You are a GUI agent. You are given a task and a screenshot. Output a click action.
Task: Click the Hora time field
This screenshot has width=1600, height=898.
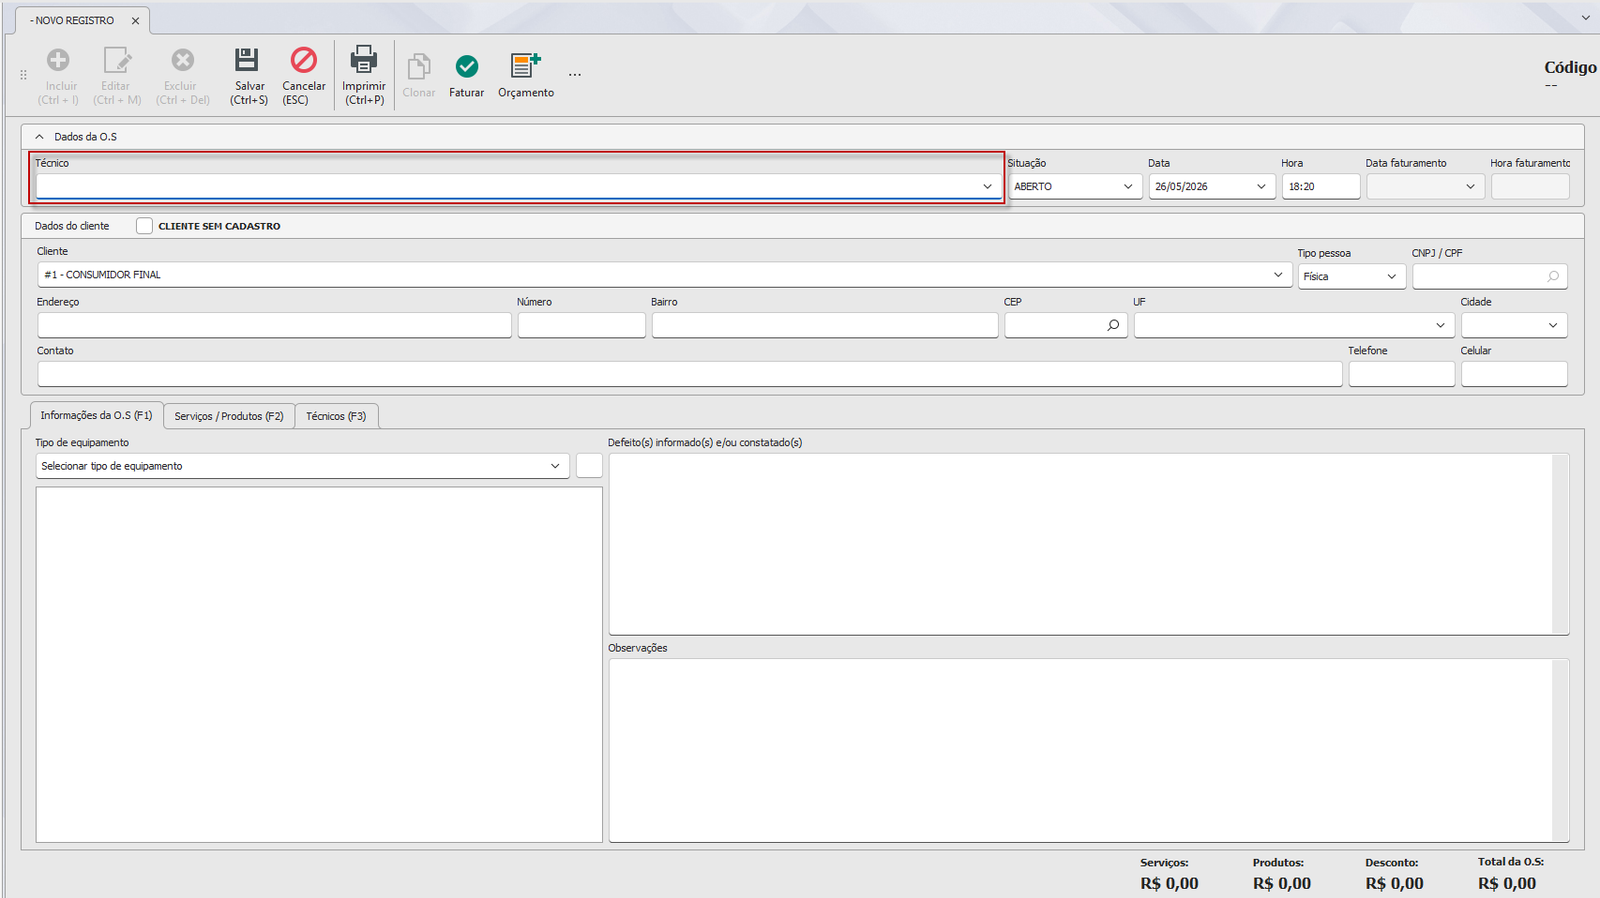(x=1321, y=187)
